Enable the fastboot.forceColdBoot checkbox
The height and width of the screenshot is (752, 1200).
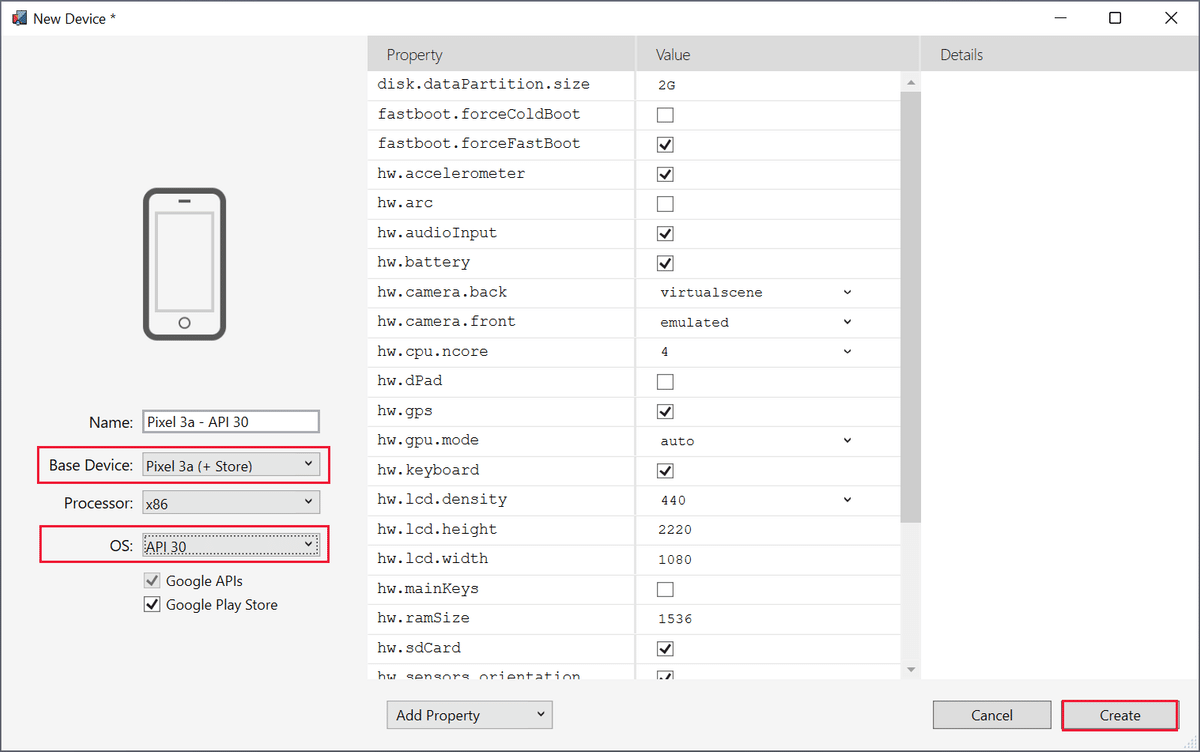pos(665,115)
